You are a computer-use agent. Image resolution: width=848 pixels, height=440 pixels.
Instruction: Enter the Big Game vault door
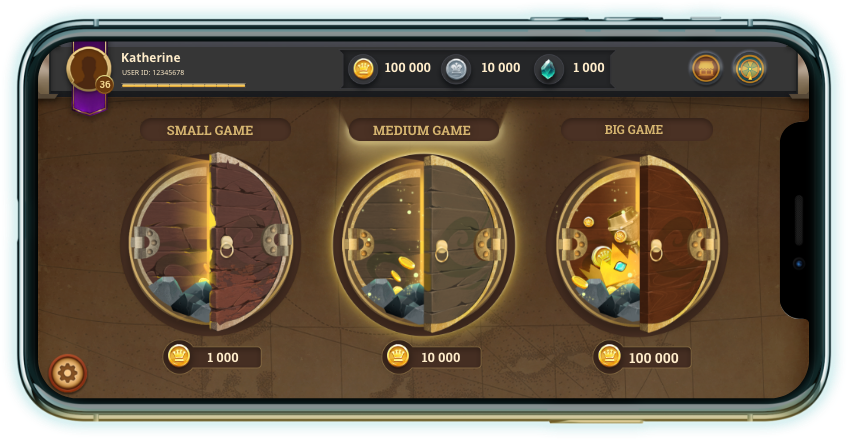[637, 244]
